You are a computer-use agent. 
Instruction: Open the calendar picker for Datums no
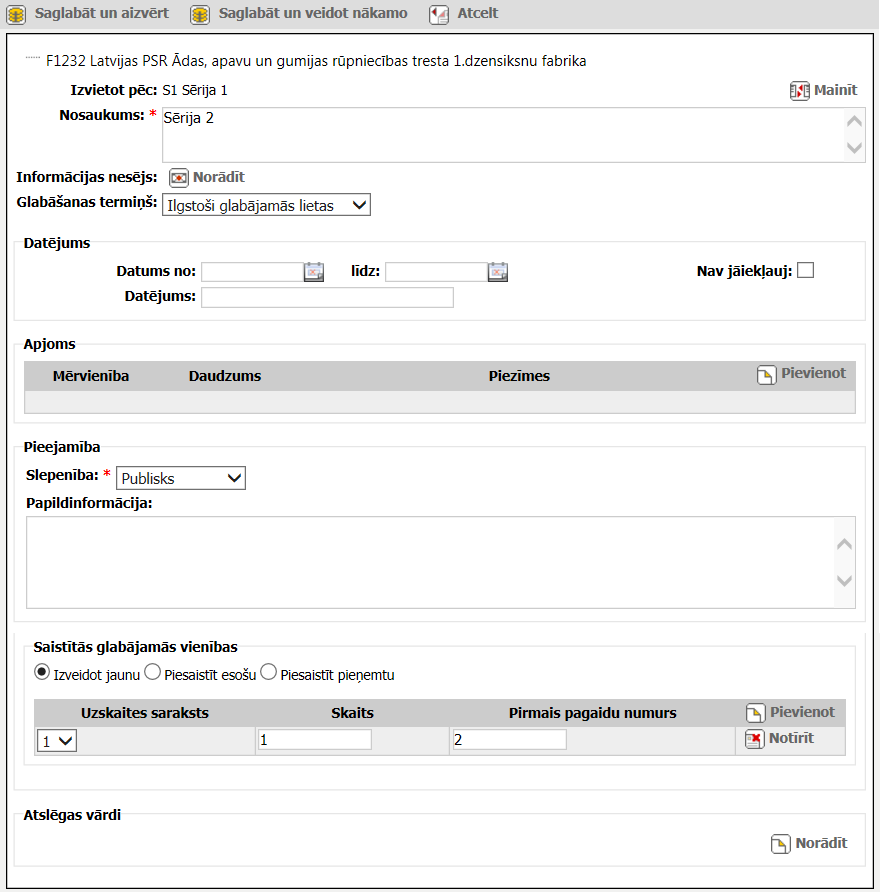pos(314,271)
